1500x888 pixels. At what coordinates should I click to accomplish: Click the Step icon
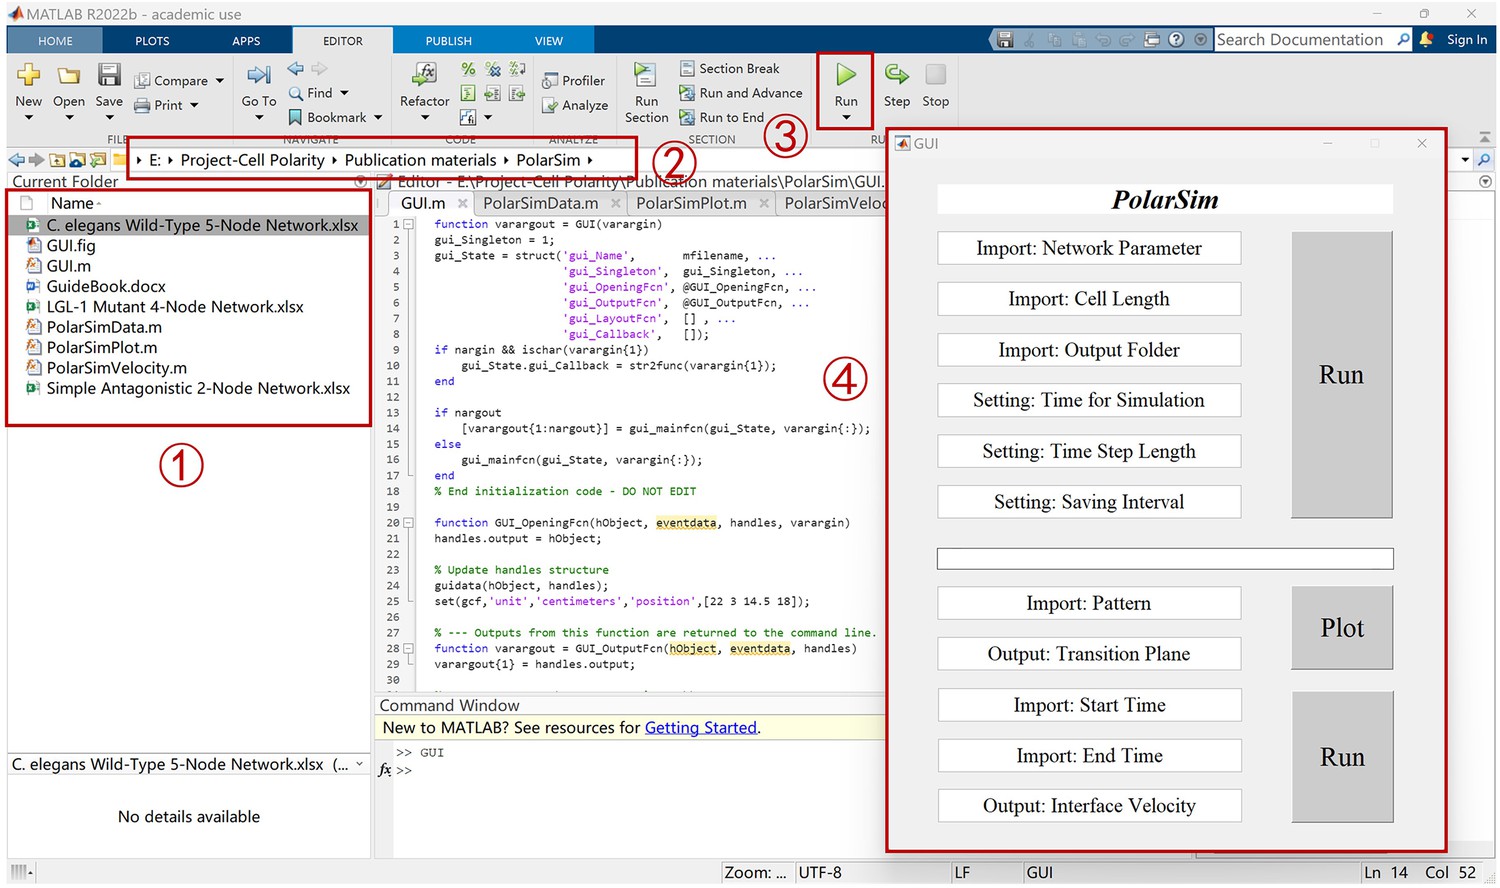tap(897, 75)
